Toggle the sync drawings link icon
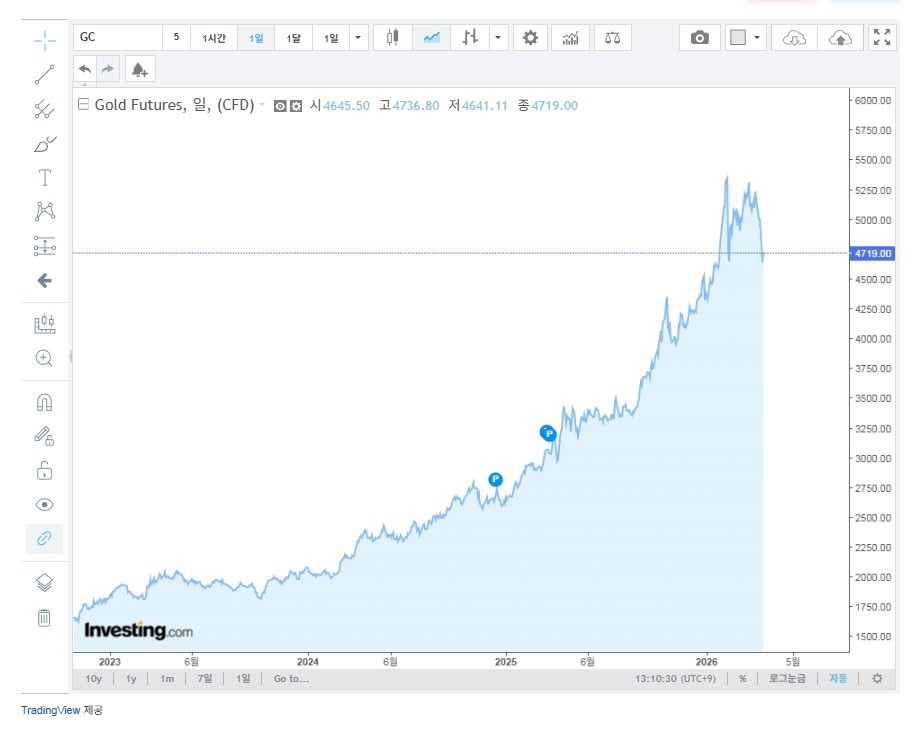This screenshot has height=733, width=917. point(44,538)
